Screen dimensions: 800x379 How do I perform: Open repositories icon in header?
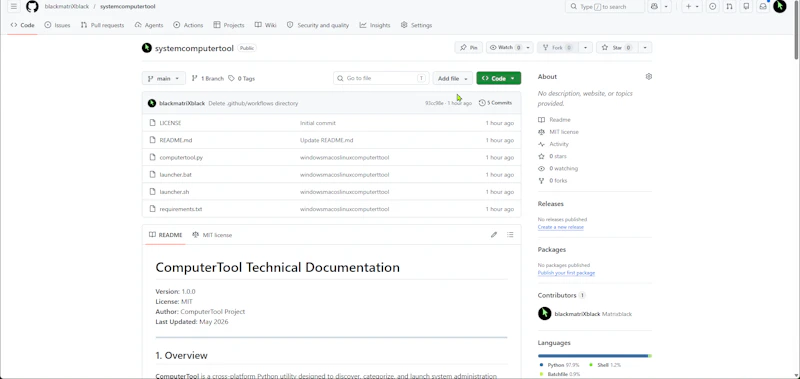pyautogui.click(x=746, y=7)
